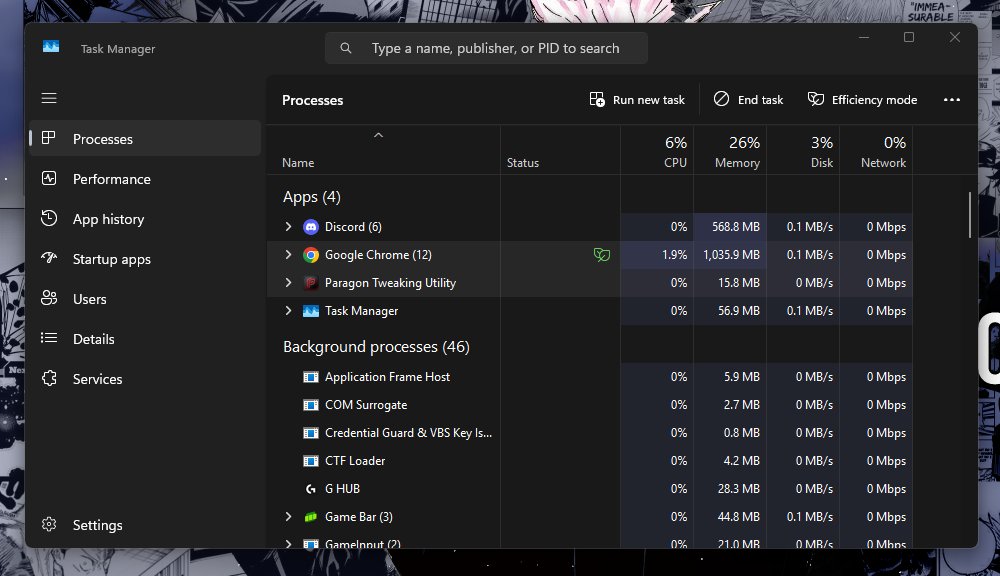Click the Application Frame Host icon
1000x576 pixels.
click(311, 377)
